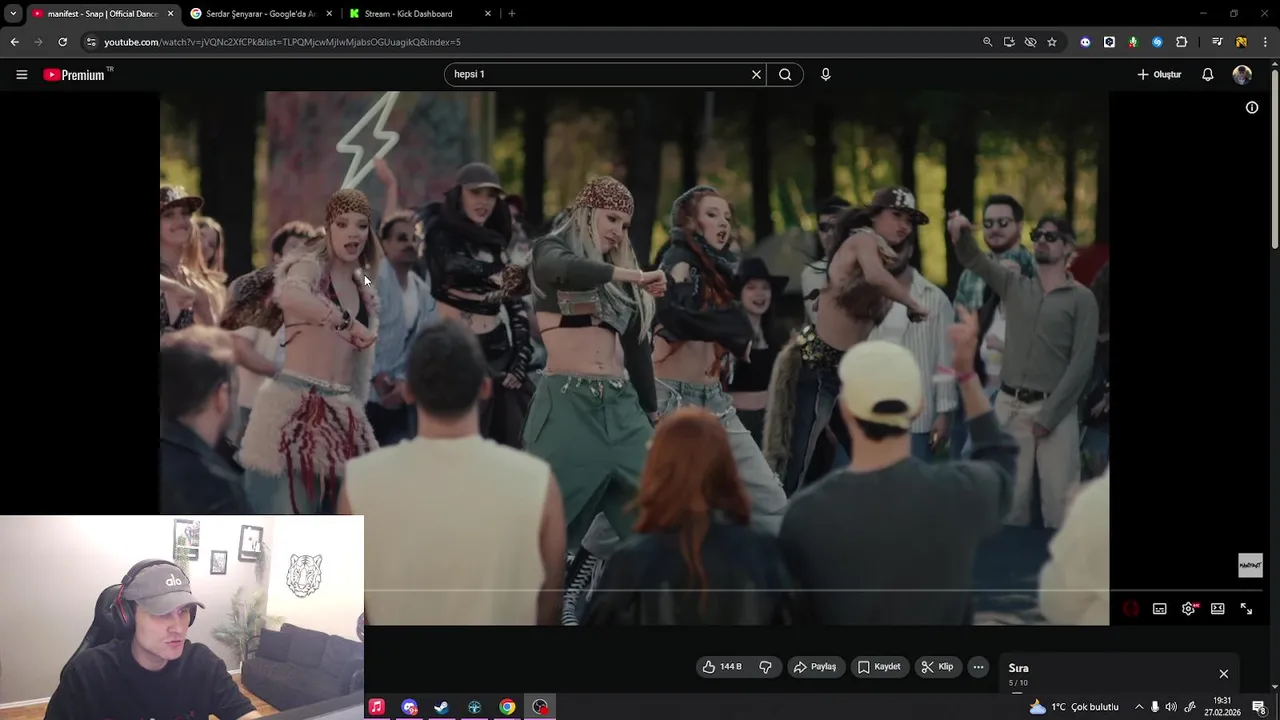Toggle subtitles in the video player
The image size is (1280, 720).
coord(1160,608)
